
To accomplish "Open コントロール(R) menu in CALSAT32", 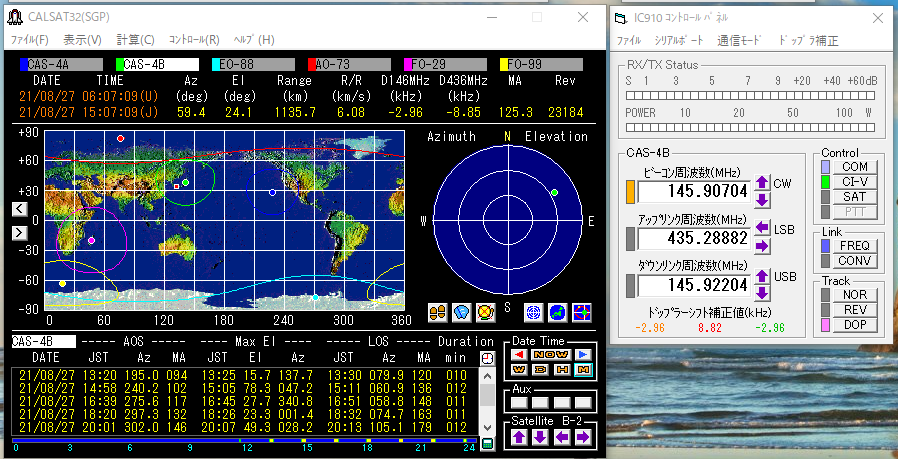I will click(194, 40).
